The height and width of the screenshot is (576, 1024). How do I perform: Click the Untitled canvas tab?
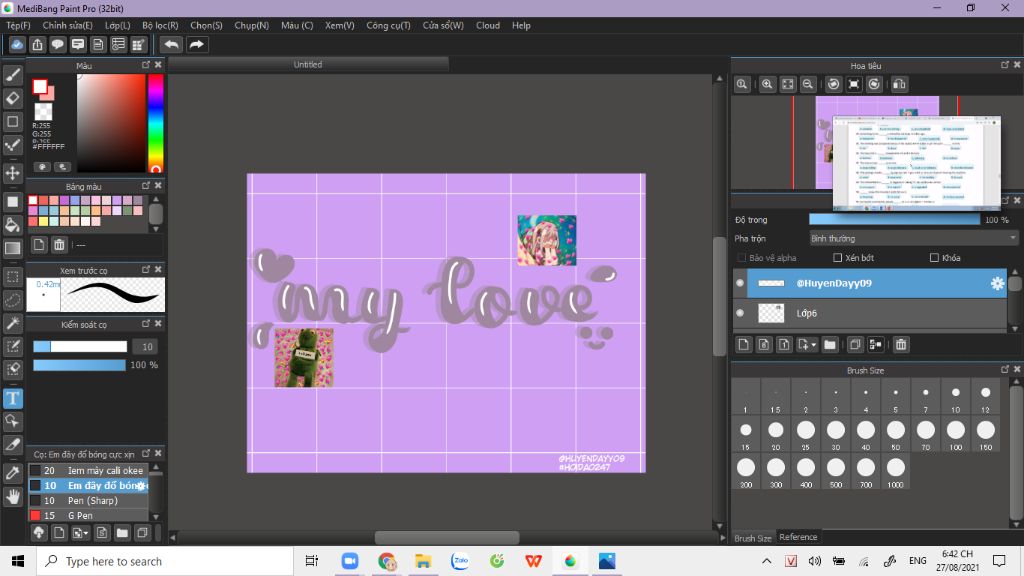(x=308, y=64)
